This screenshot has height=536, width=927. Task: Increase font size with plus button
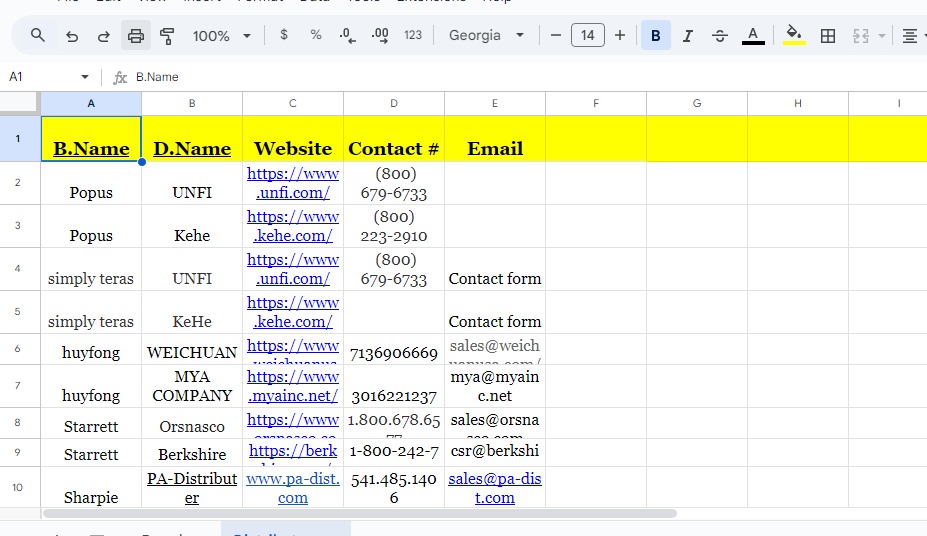[620, 35]
